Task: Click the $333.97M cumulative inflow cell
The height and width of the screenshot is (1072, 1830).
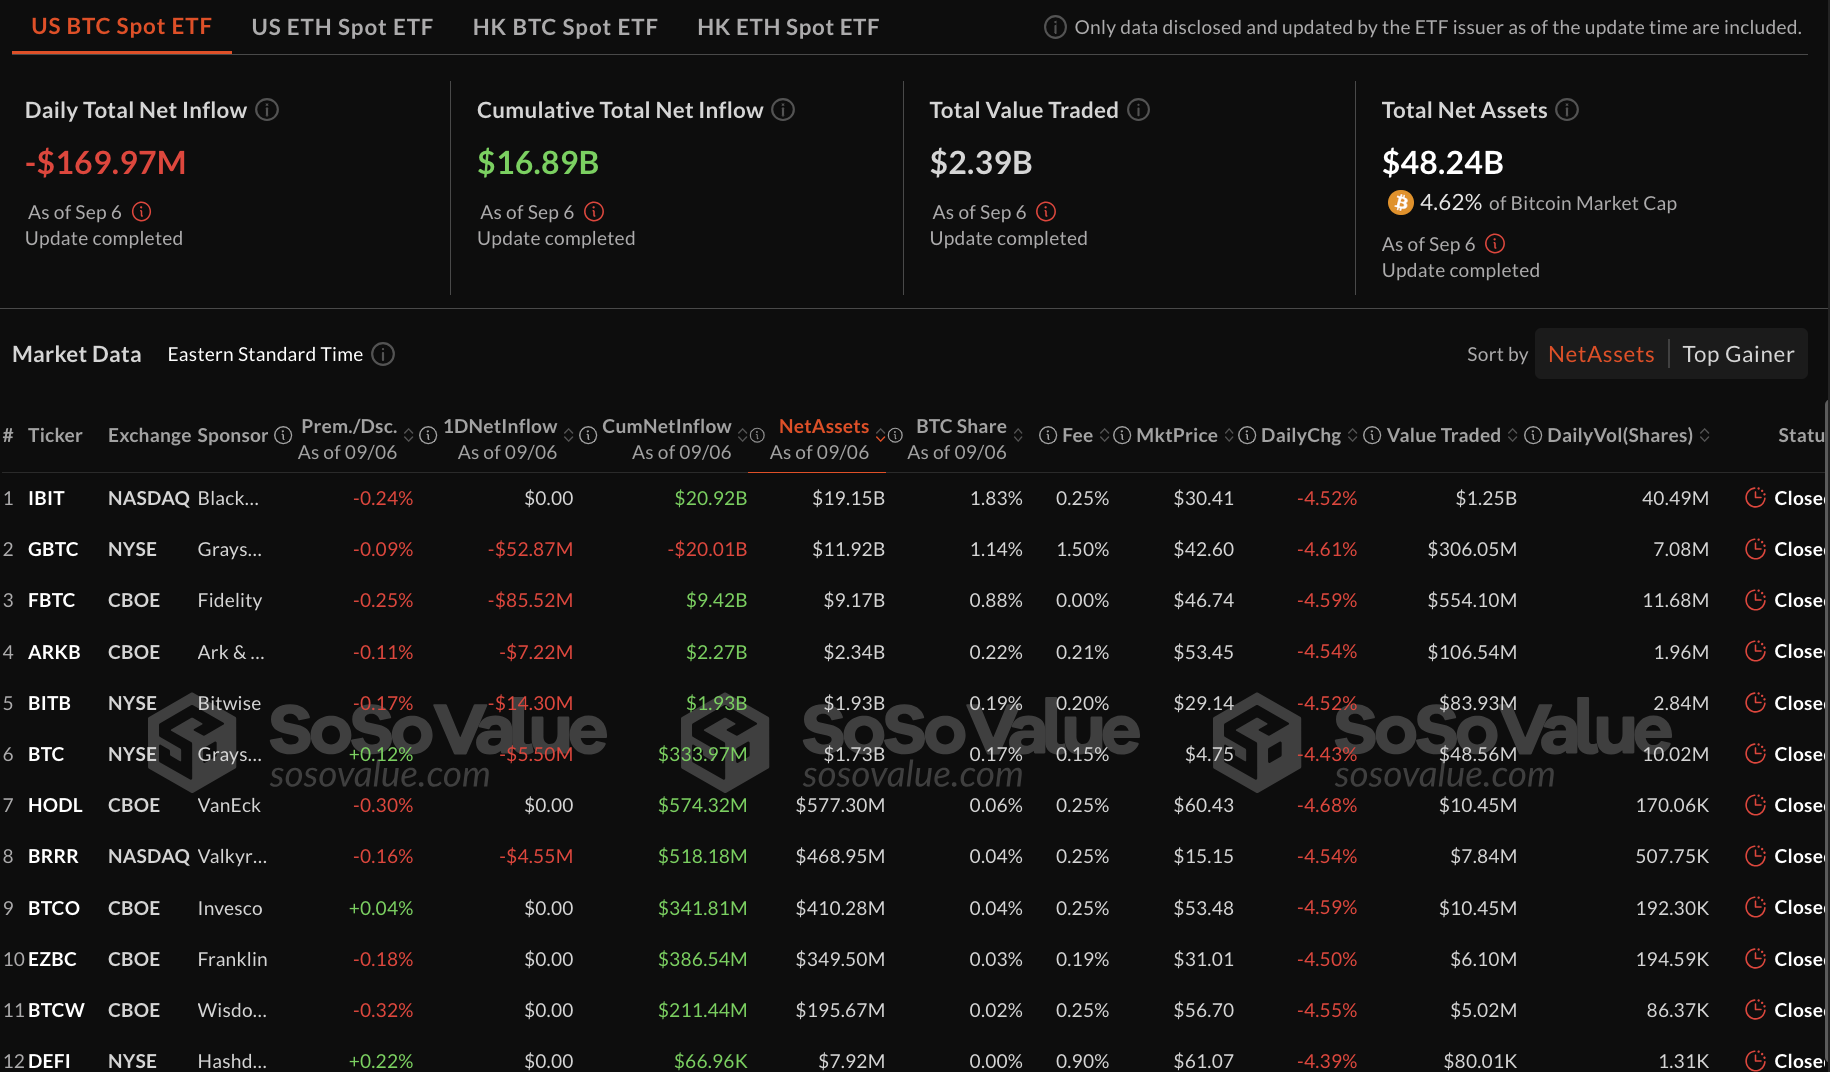Action: click(x=702, y=754)
